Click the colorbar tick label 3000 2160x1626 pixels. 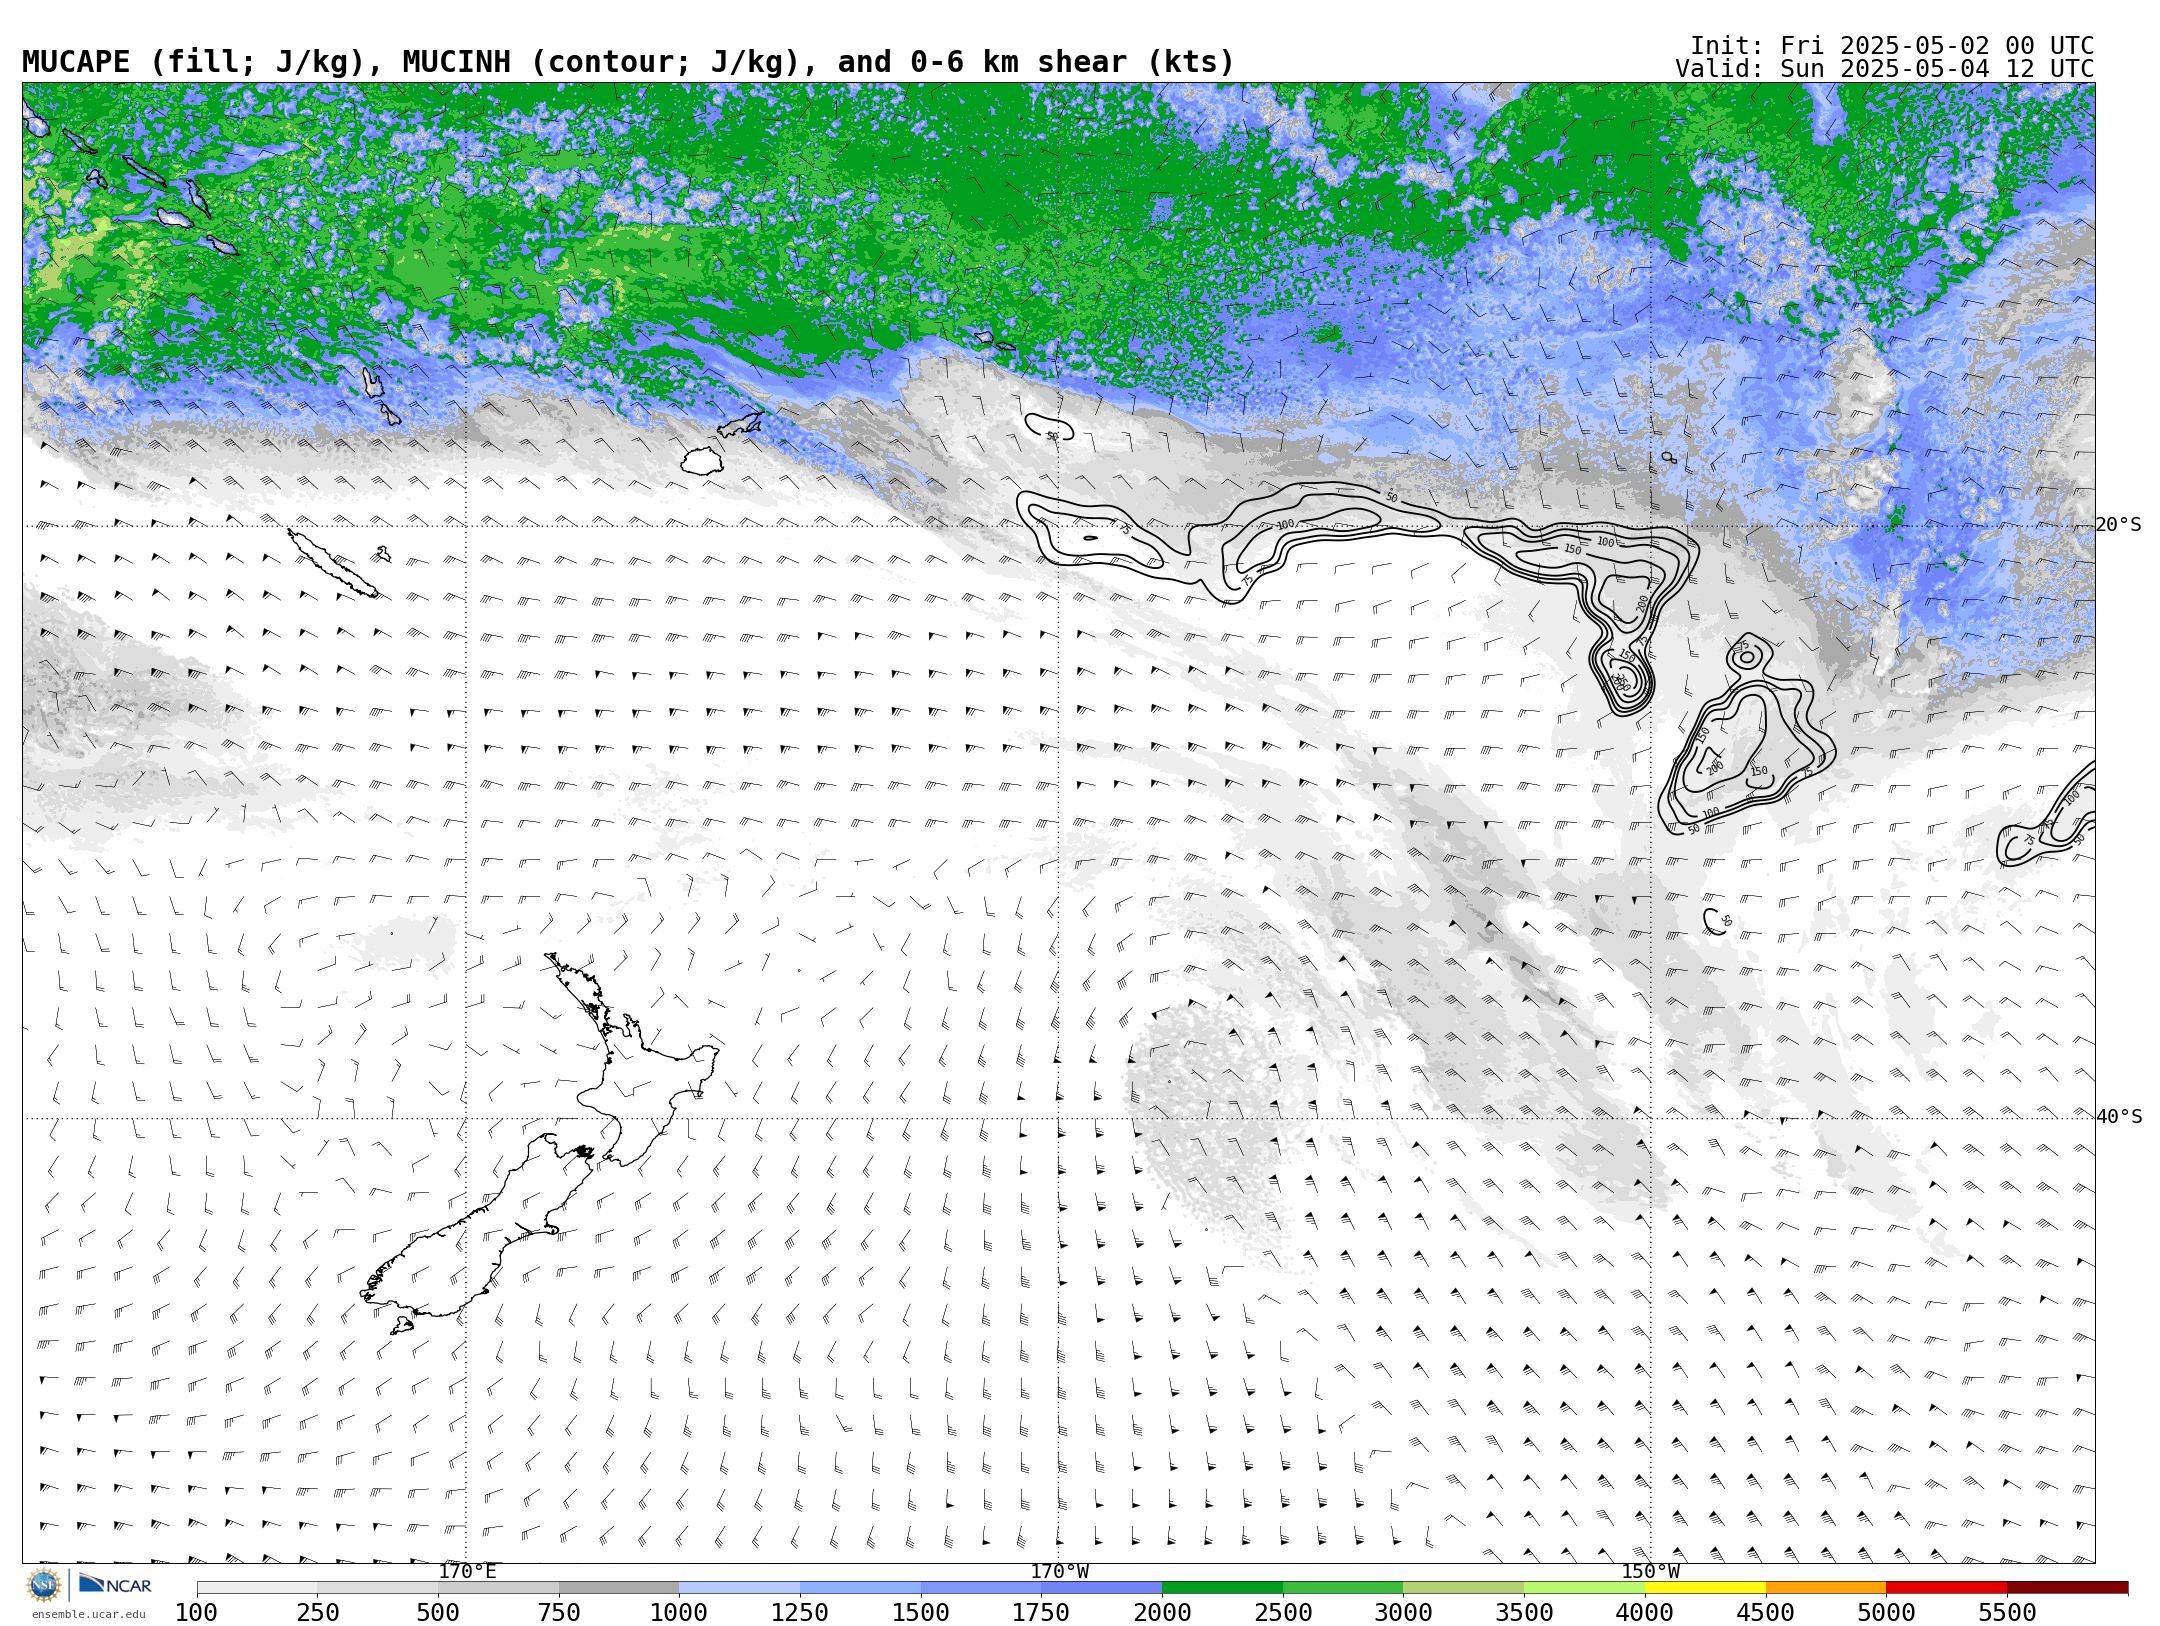tap(1403, 1613)
